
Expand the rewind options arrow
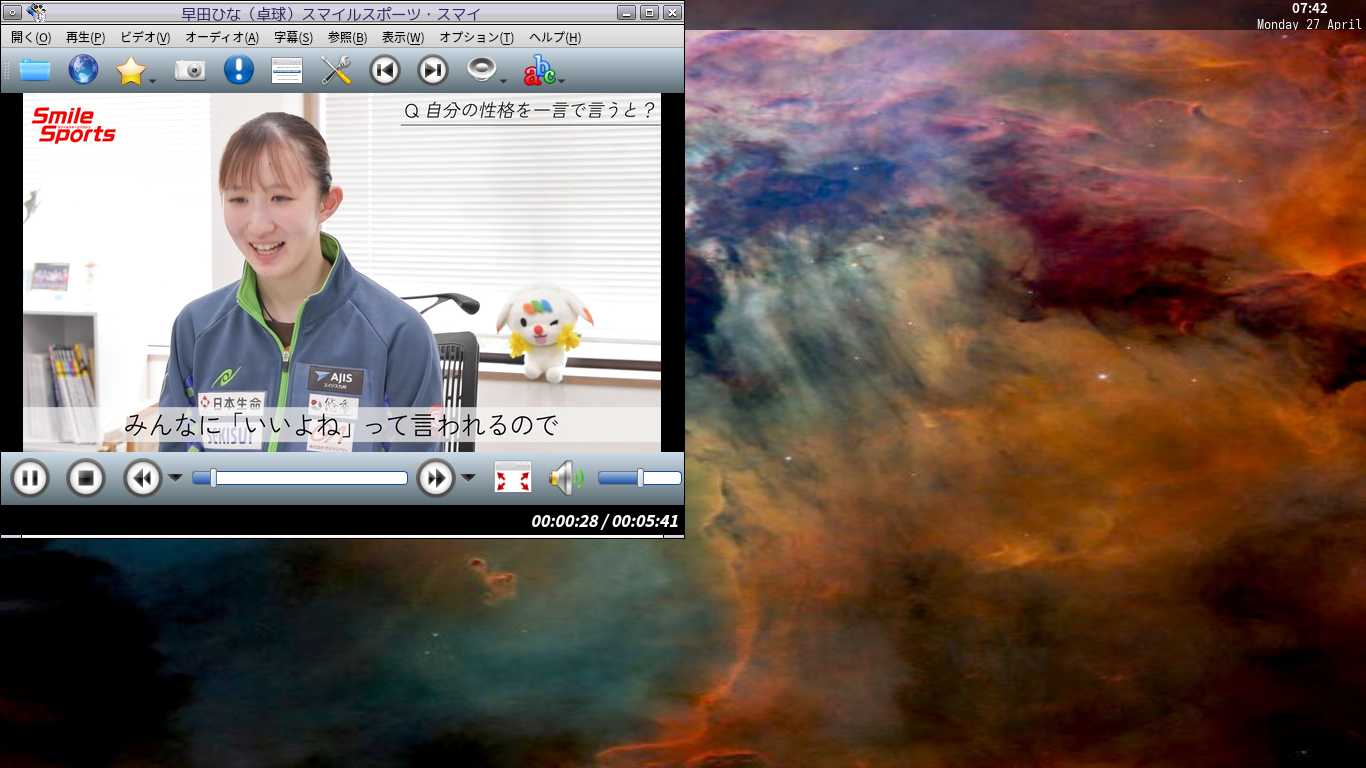[175, 478]
